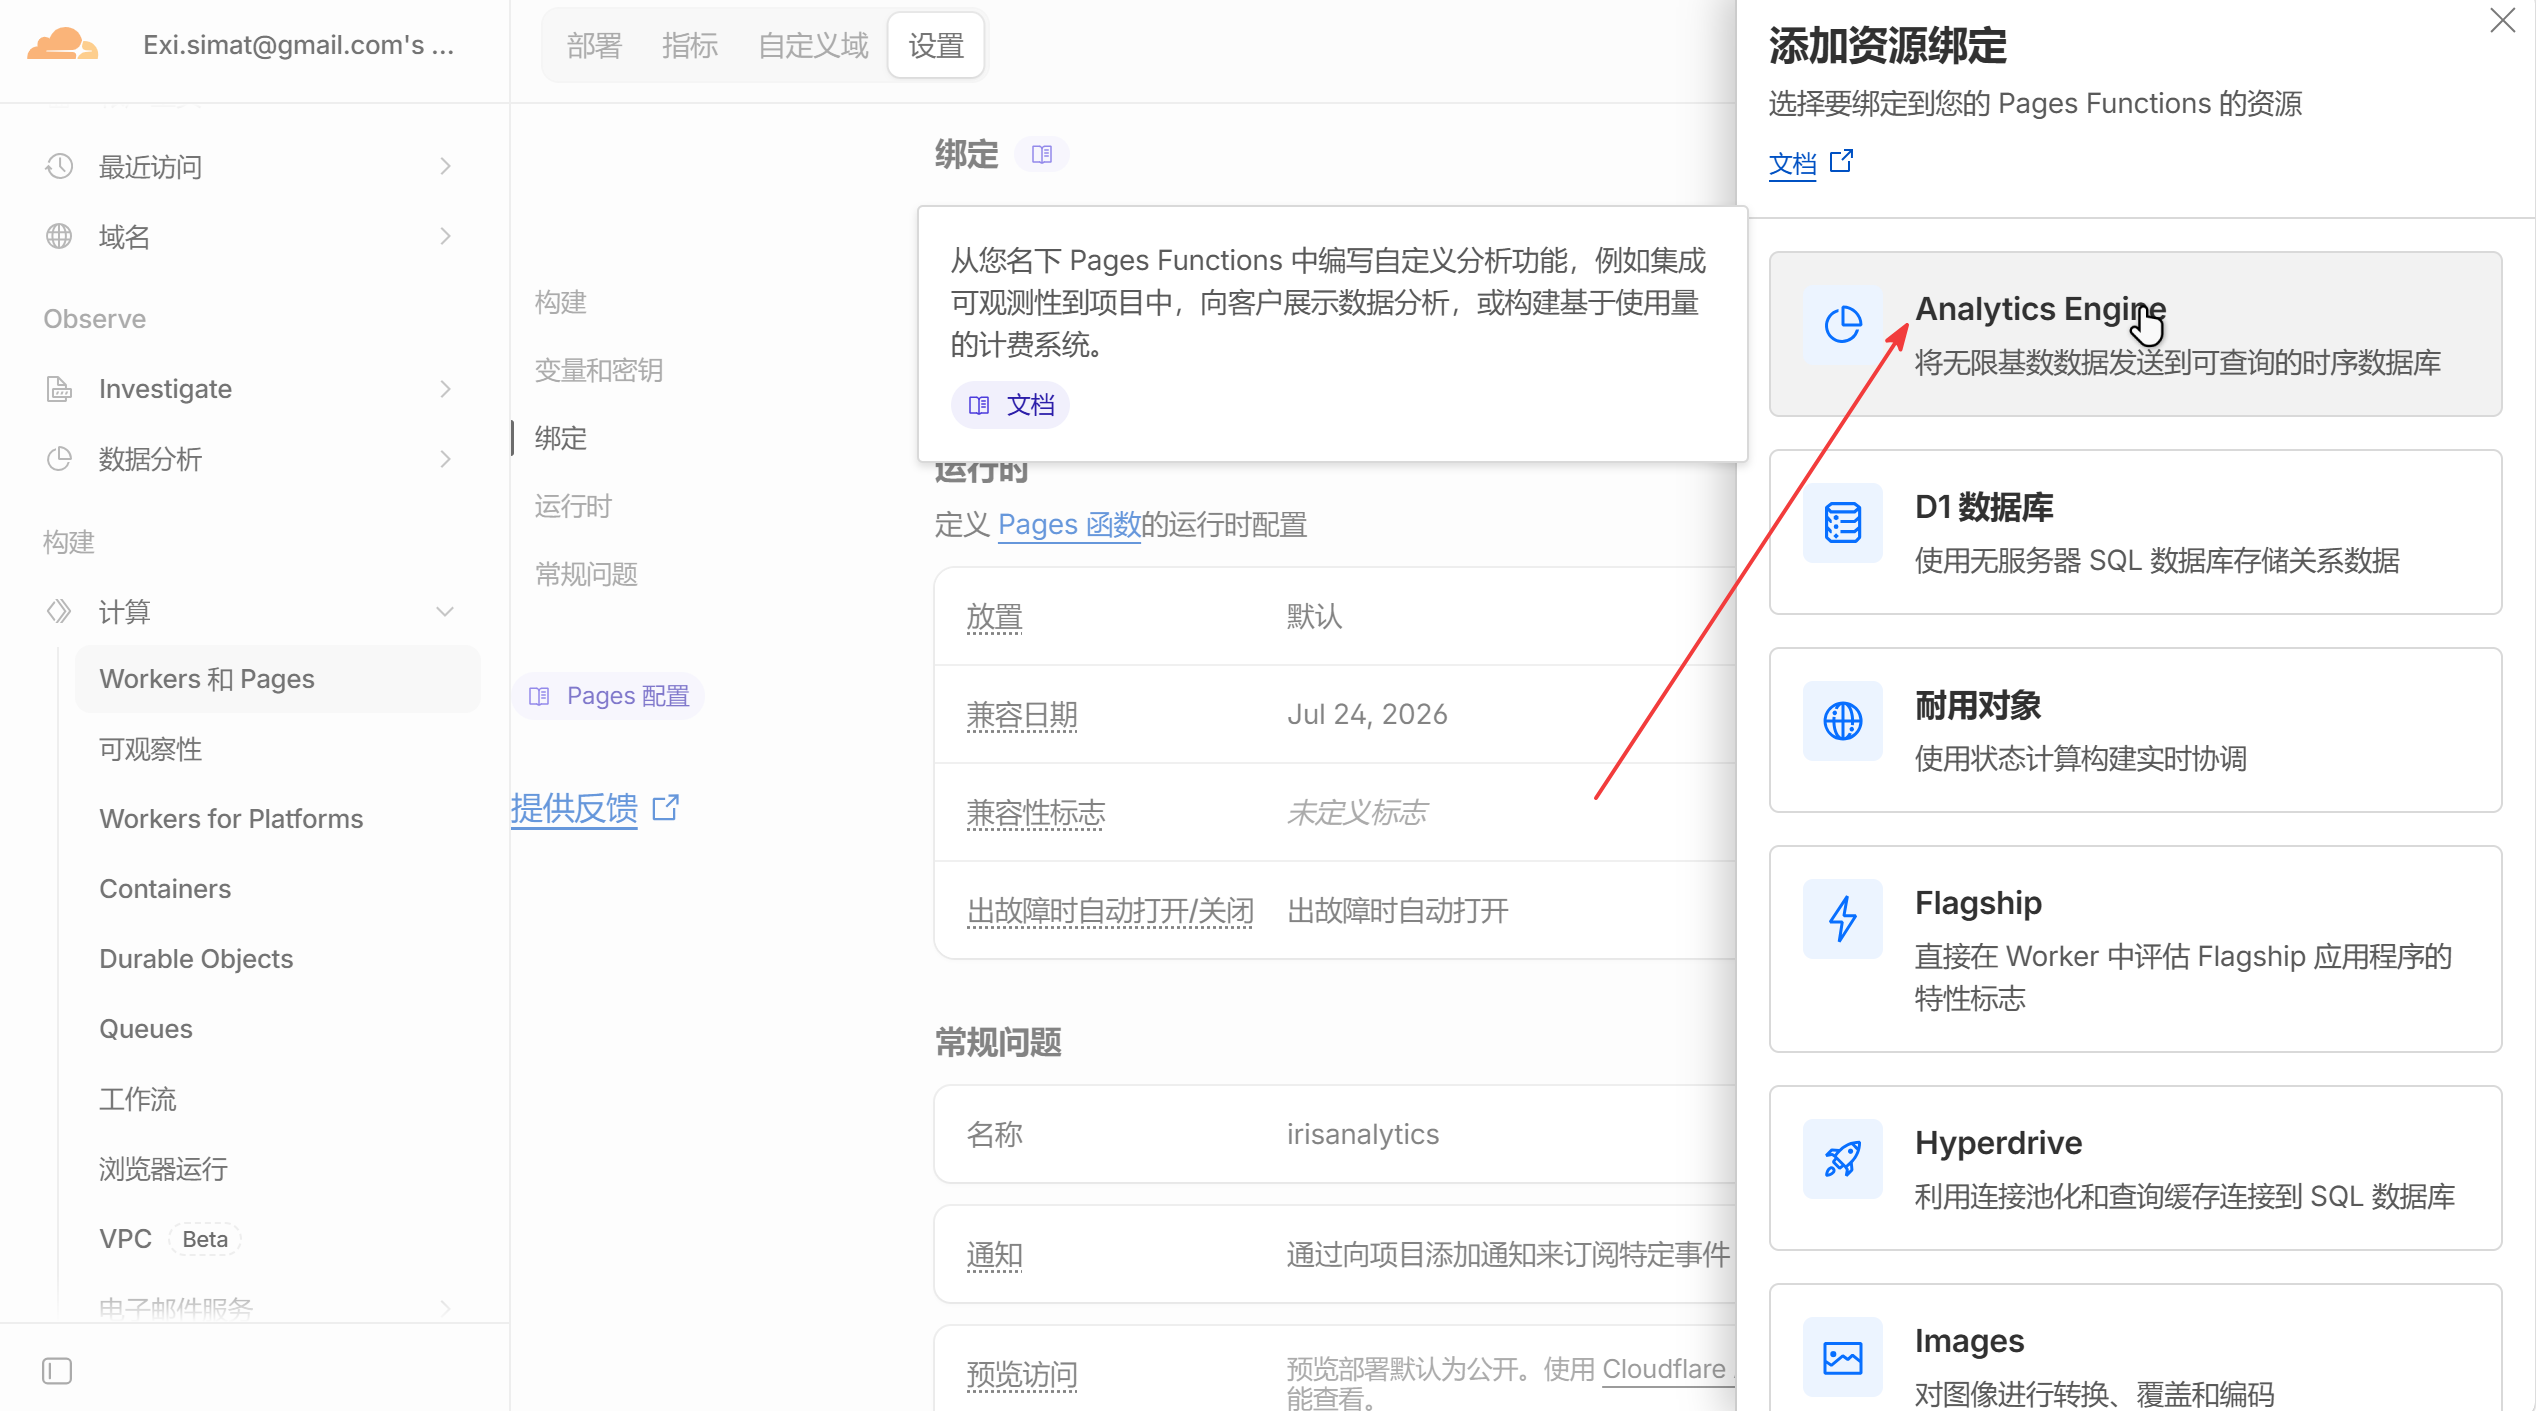Open the 部署 tab

pyautogui.click(x=594, y=45)
